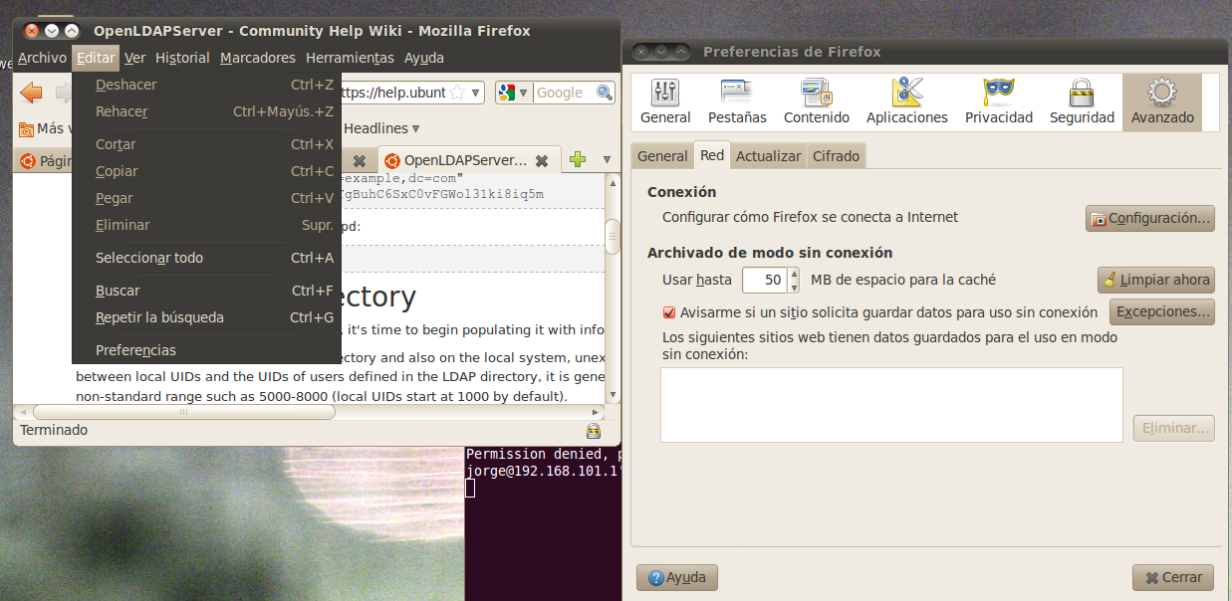Click inside the cache size input field
Image resolution: width=1232 pixels, height=601 pixels.
763,280
